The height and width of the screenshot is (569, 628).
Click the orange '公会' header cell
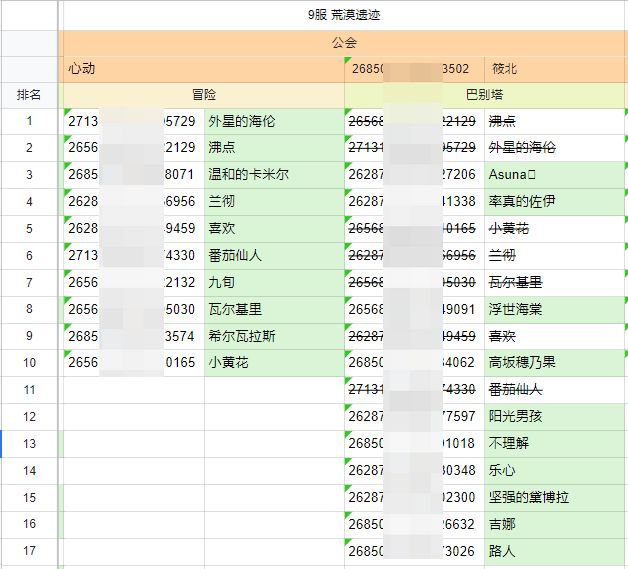tap(344, 43)
